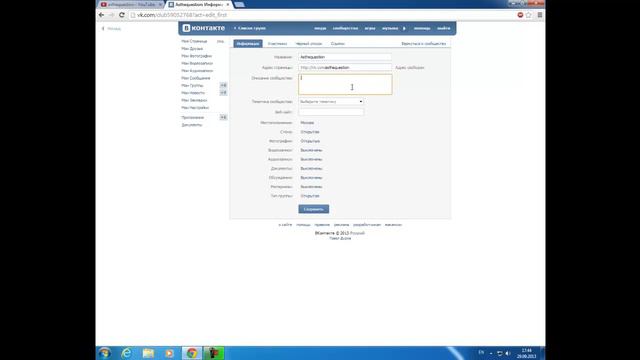Click inside the Название field
This screenshot has width=640, height=360.
(x=345, y=57)
